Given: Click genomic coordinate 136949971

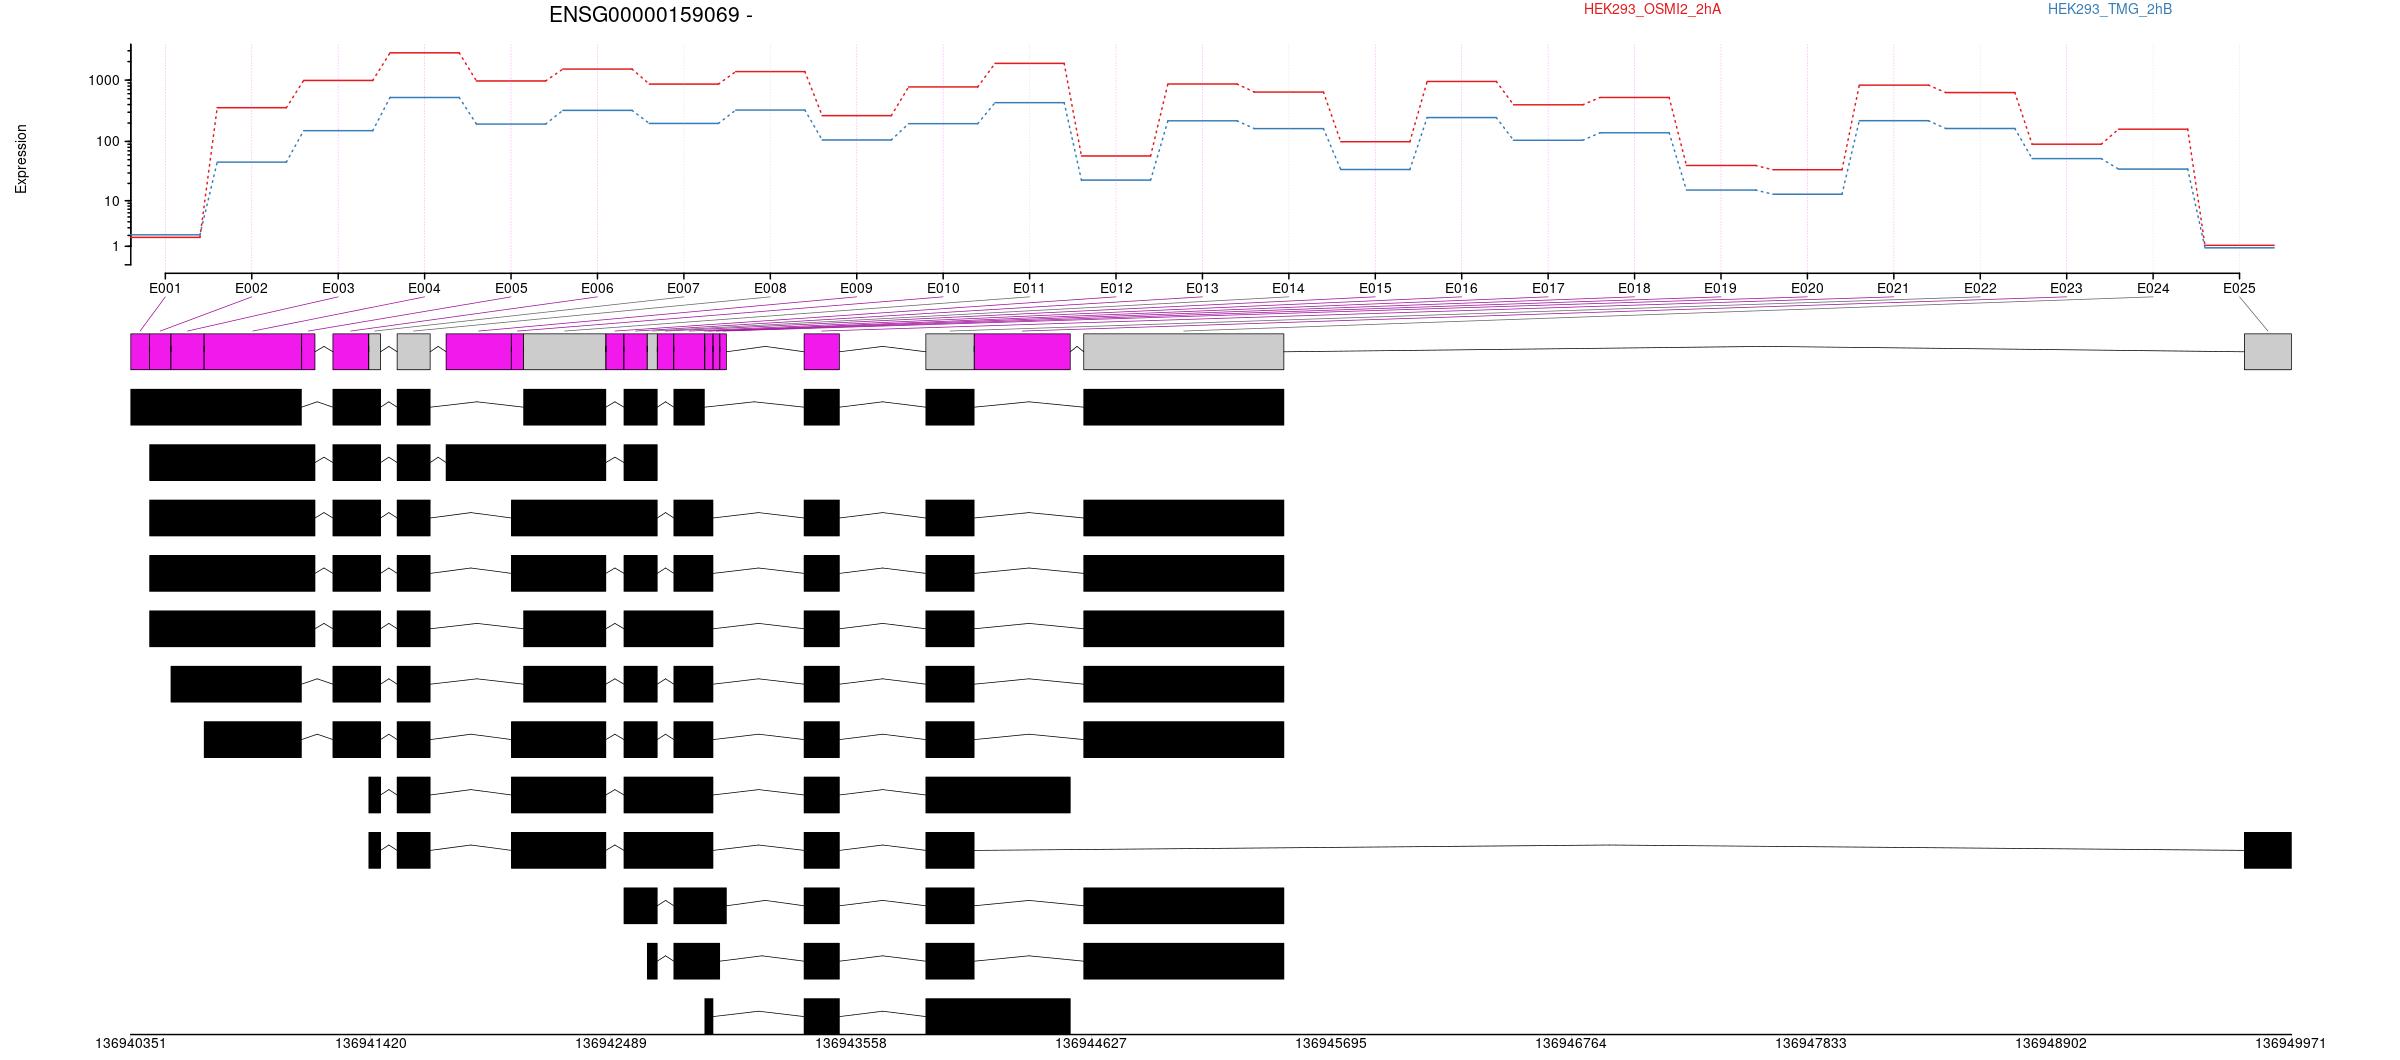Looking at the screenshot, I should coord(2291,1043).
